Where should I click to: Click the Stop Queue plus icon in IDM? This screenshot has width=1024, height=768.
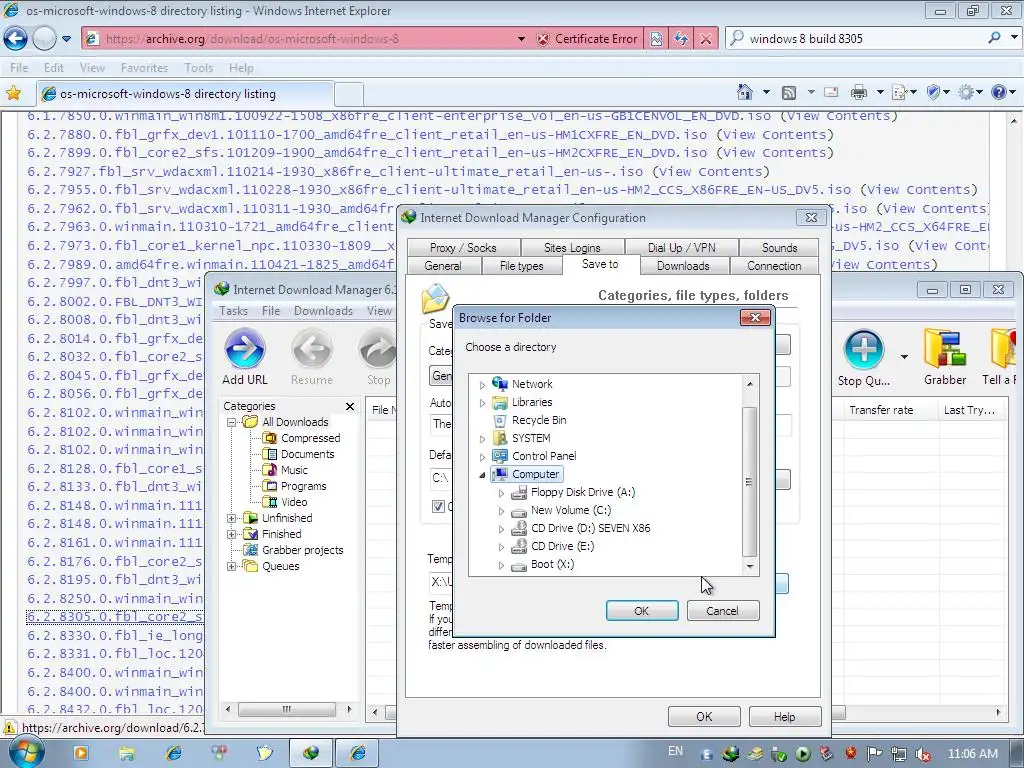pyautogui.click(x=863, y=349)
